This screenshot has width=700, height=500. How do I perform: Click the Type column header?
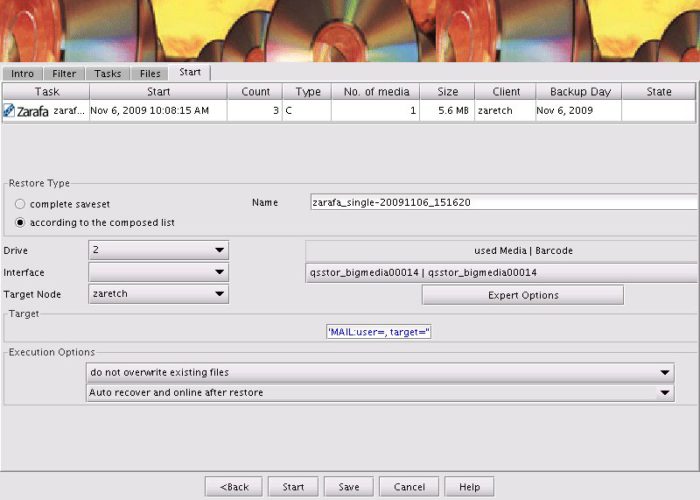click(308, 92)
